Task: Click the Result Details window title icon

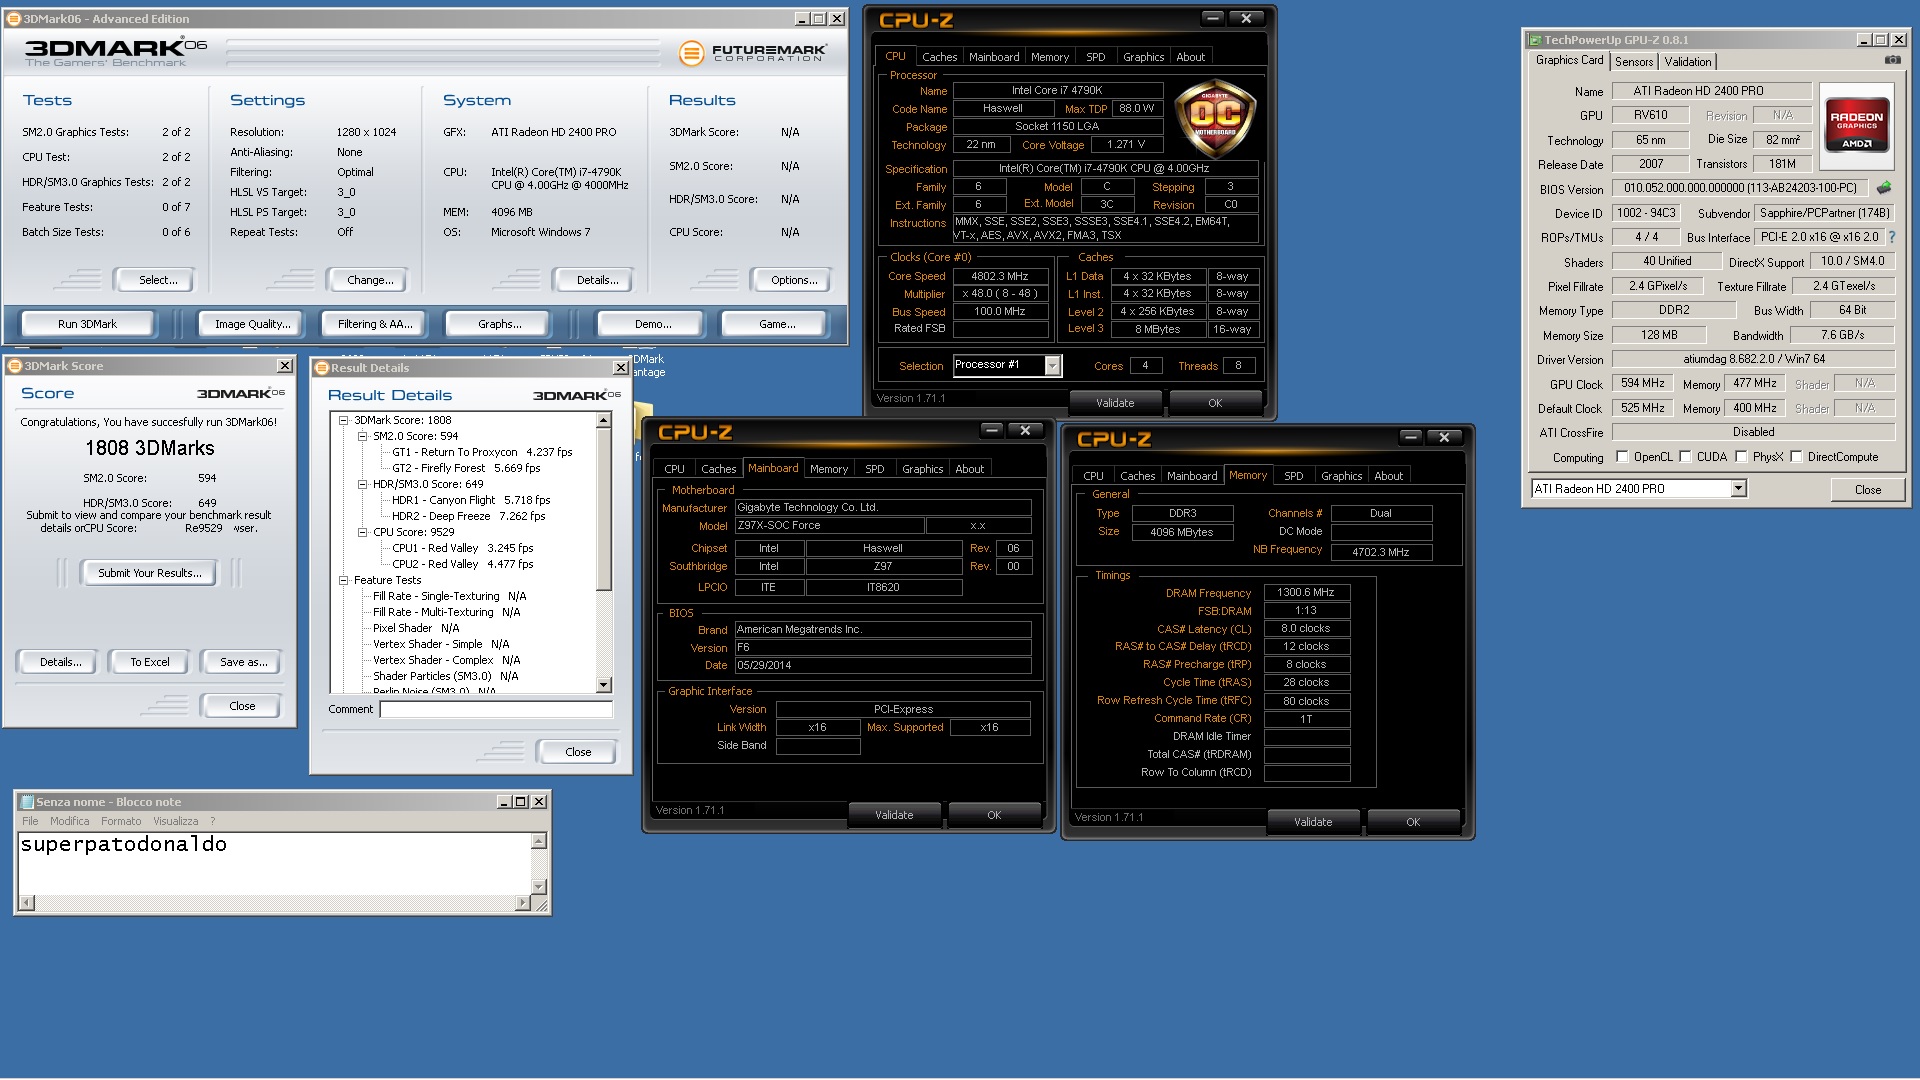Action: (x=322, y=368)
